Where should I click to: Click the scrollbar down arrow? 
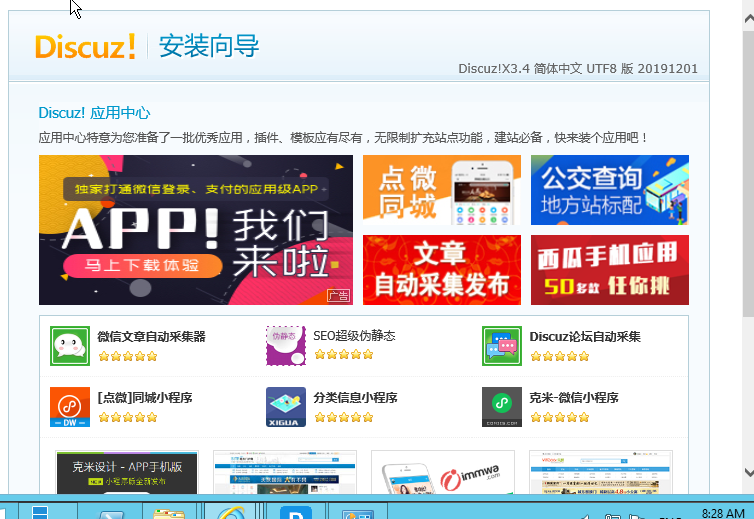click(749, 472)
